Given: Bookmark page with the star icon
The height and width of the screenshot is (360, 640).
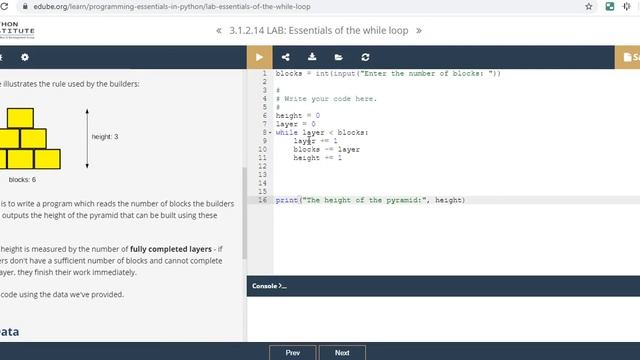Looking at the screenshot, I should (x=589, y=7).
